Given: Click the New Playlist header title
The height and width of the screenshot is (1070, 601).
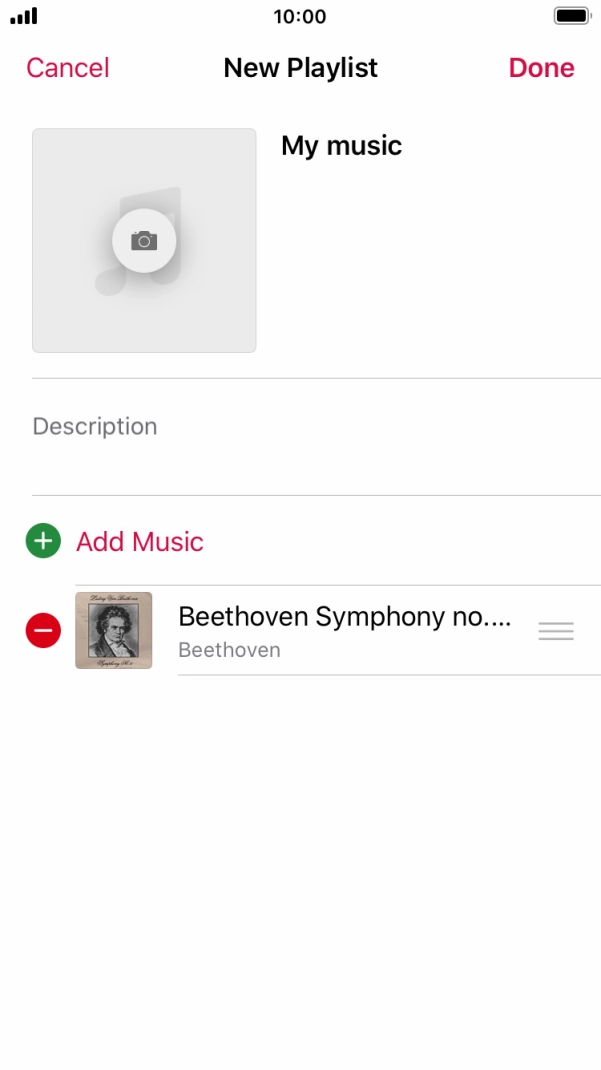Looking at the screenshot, I should point(301,68).
